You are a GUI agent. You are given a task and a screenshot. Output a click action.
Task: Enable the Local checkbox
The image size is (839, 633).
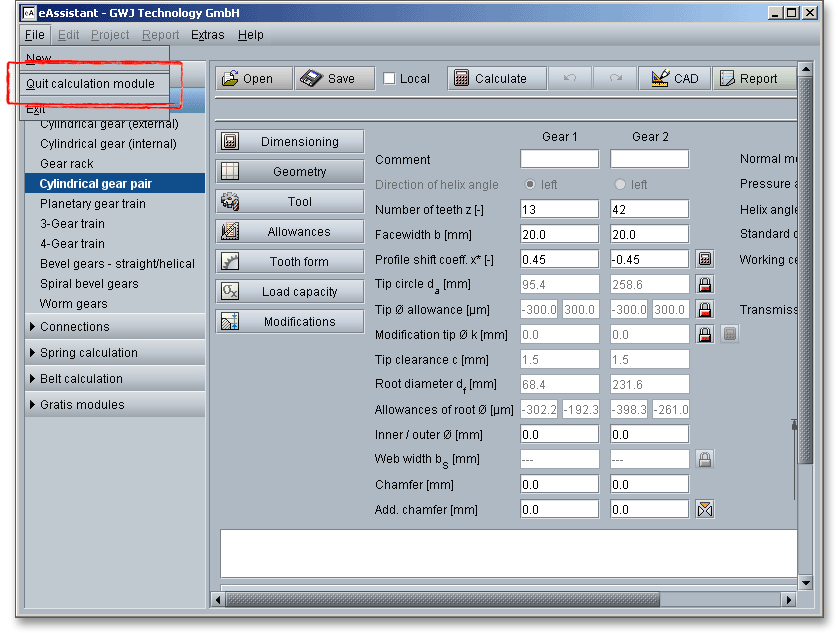tap(390, 79)
